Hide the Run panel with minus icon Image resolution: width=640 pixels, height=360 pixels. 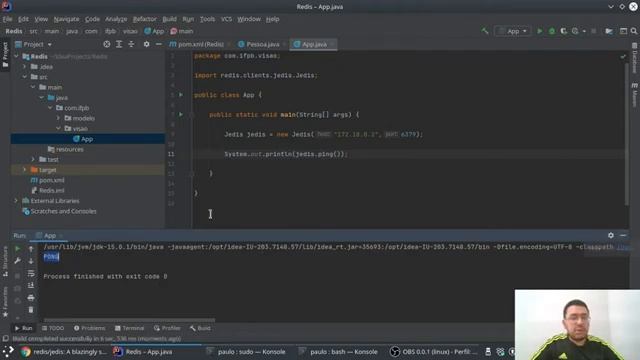[x=623, y=236]
